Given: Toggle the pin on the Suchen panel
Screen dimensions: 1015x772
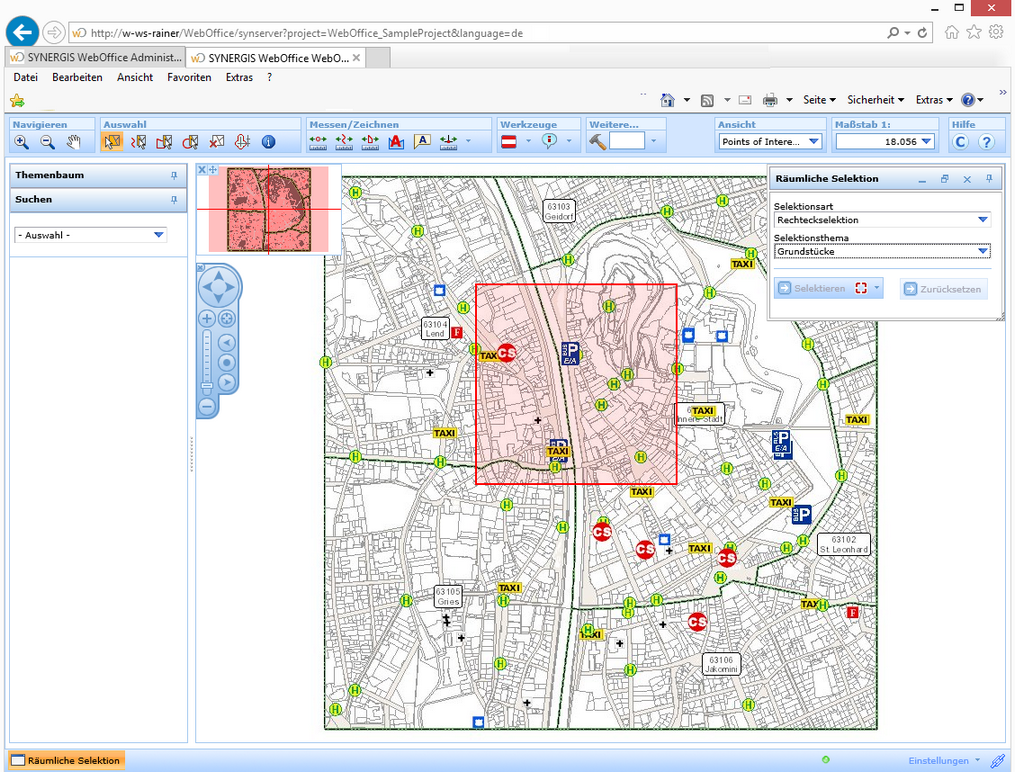Looking at the screenshot, I should 174,200.
